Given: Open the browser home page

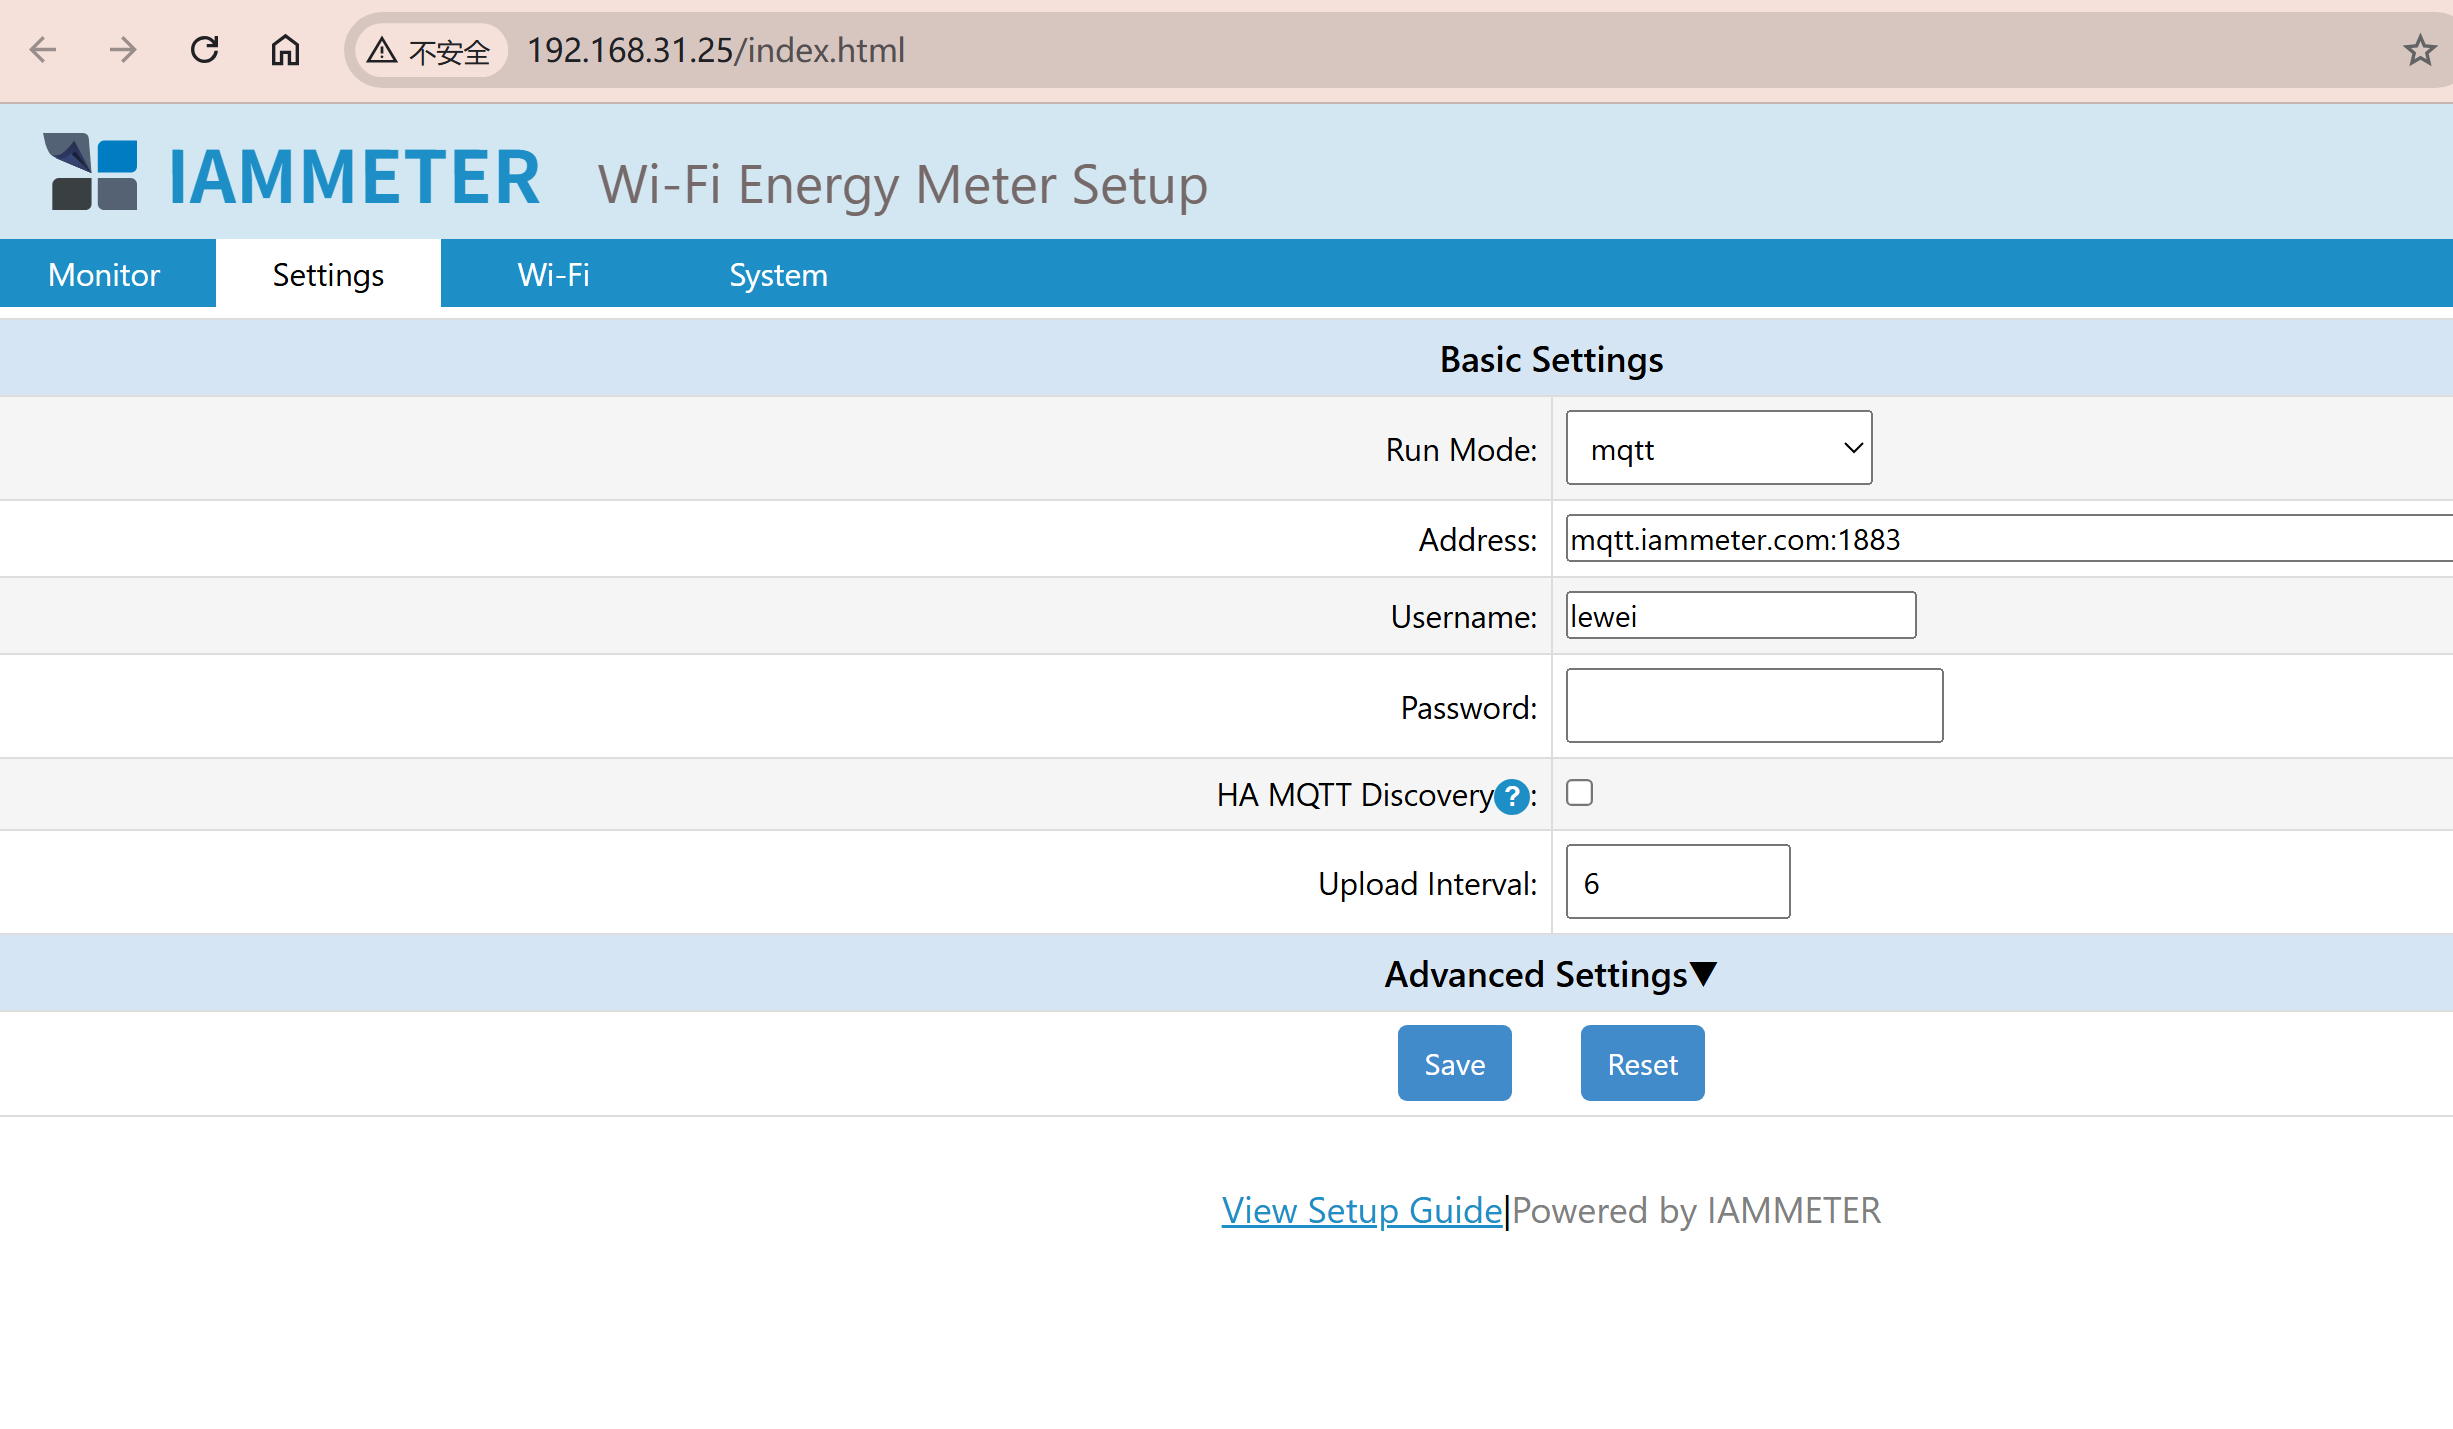Looking at the screenshot, I should (x=286, y=50).
